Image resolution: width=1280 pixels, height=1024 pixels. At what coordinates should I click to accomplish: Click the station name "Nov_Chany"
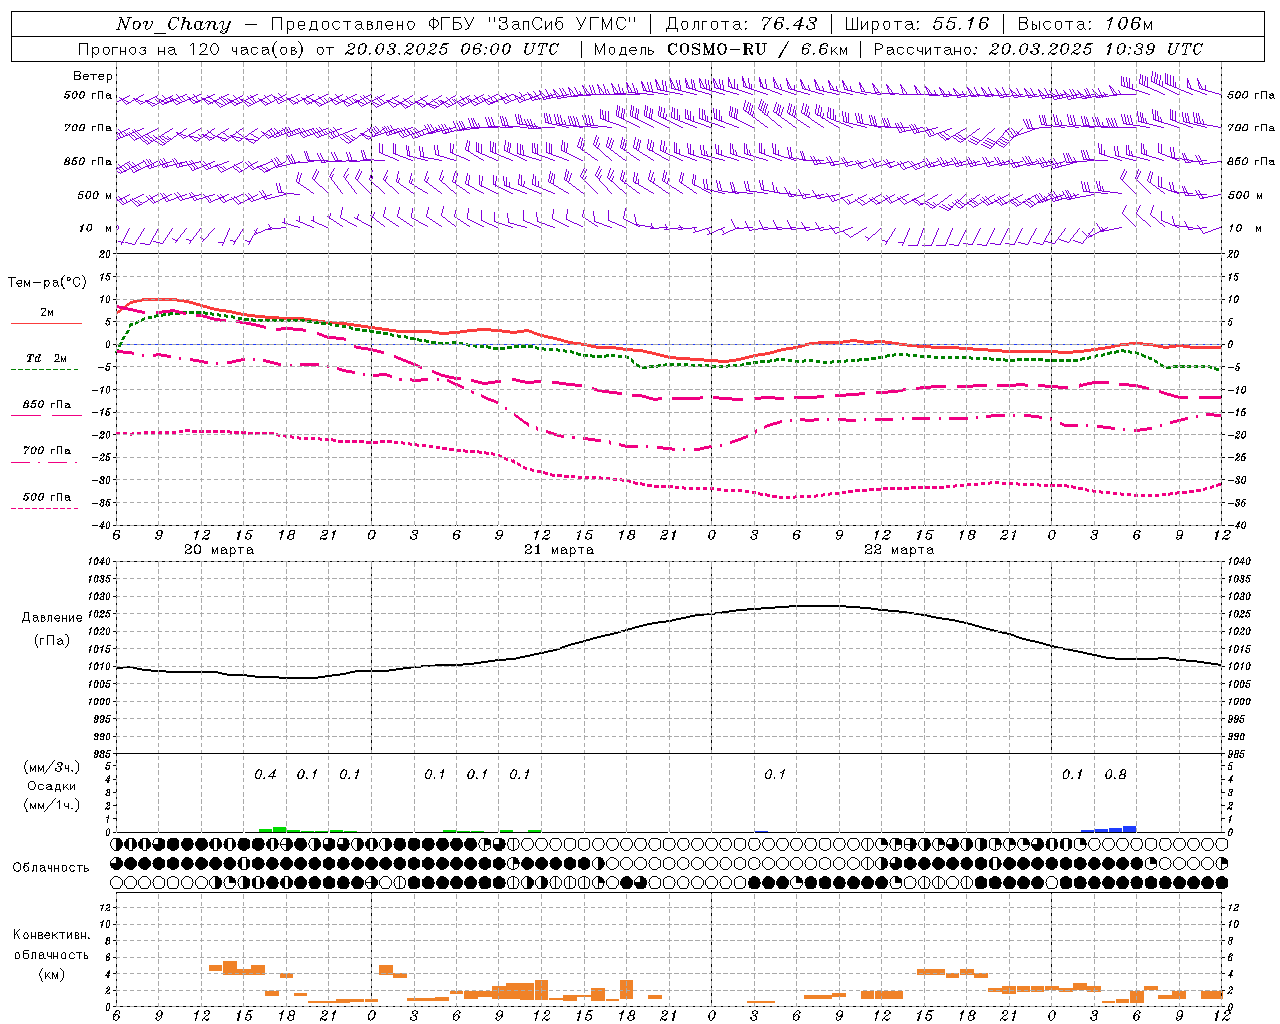(173, 24)
